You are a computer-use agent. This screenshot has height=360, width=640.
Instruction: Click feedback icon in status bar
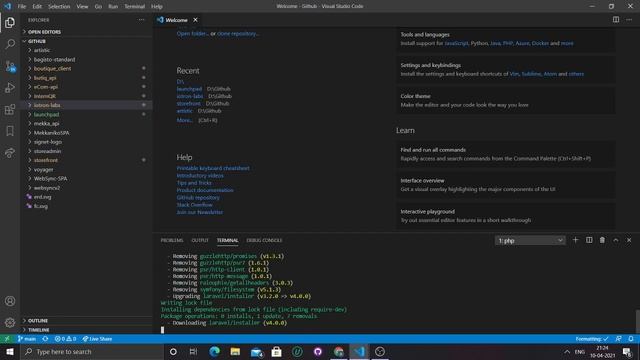(619, 339)
